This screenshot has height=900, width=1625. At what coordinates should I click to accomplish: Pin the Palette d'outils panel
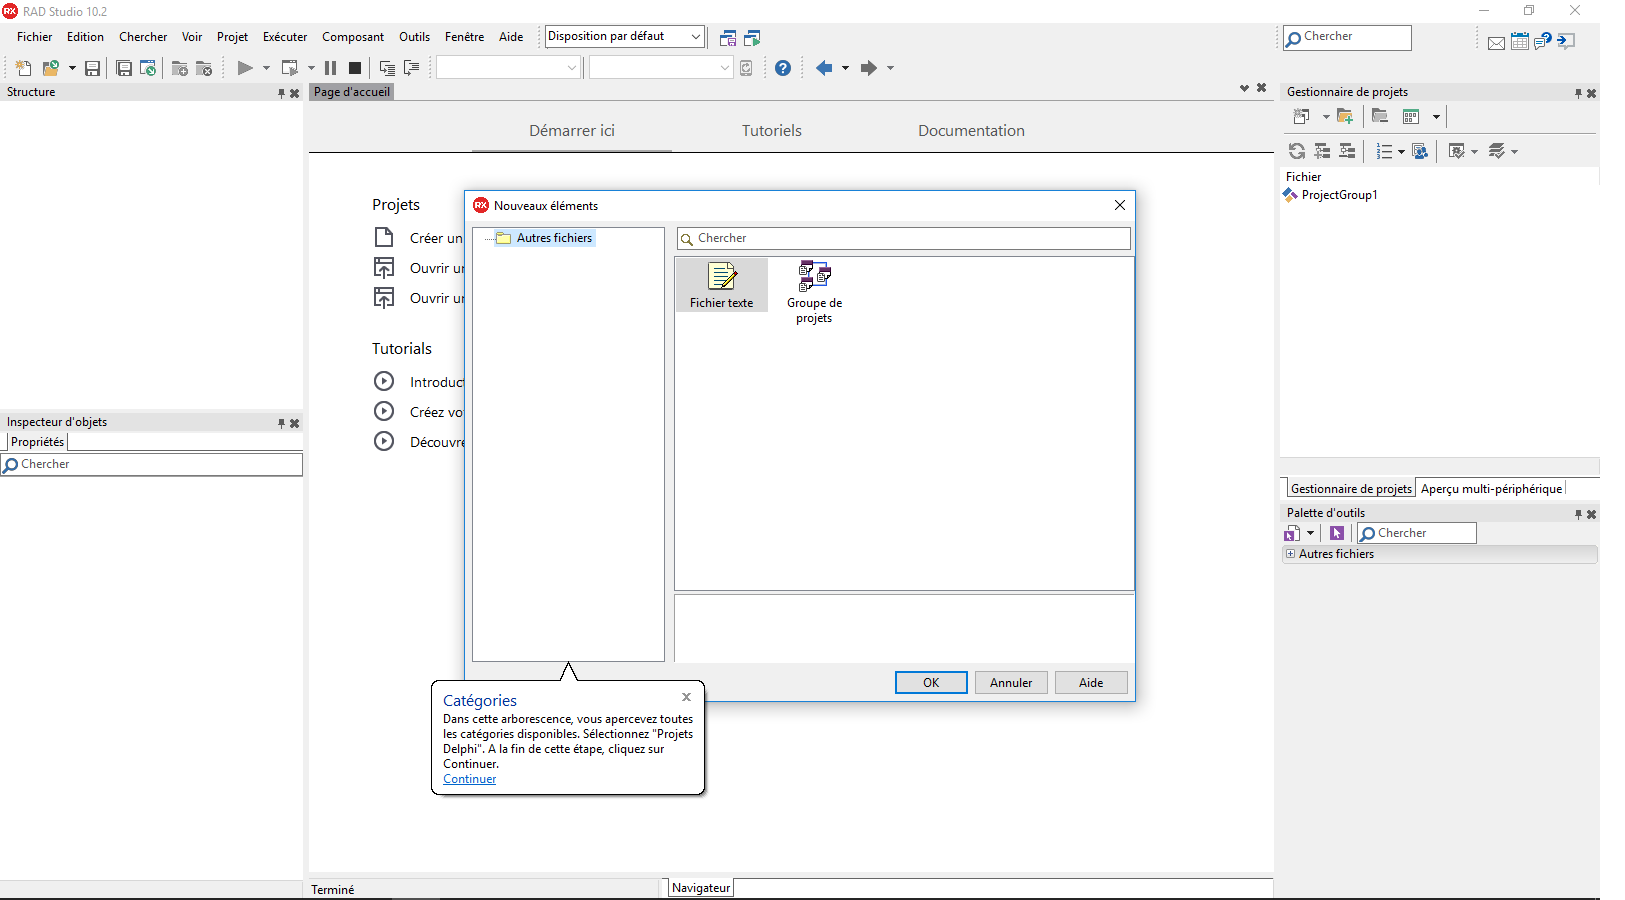click(1578, 514)
